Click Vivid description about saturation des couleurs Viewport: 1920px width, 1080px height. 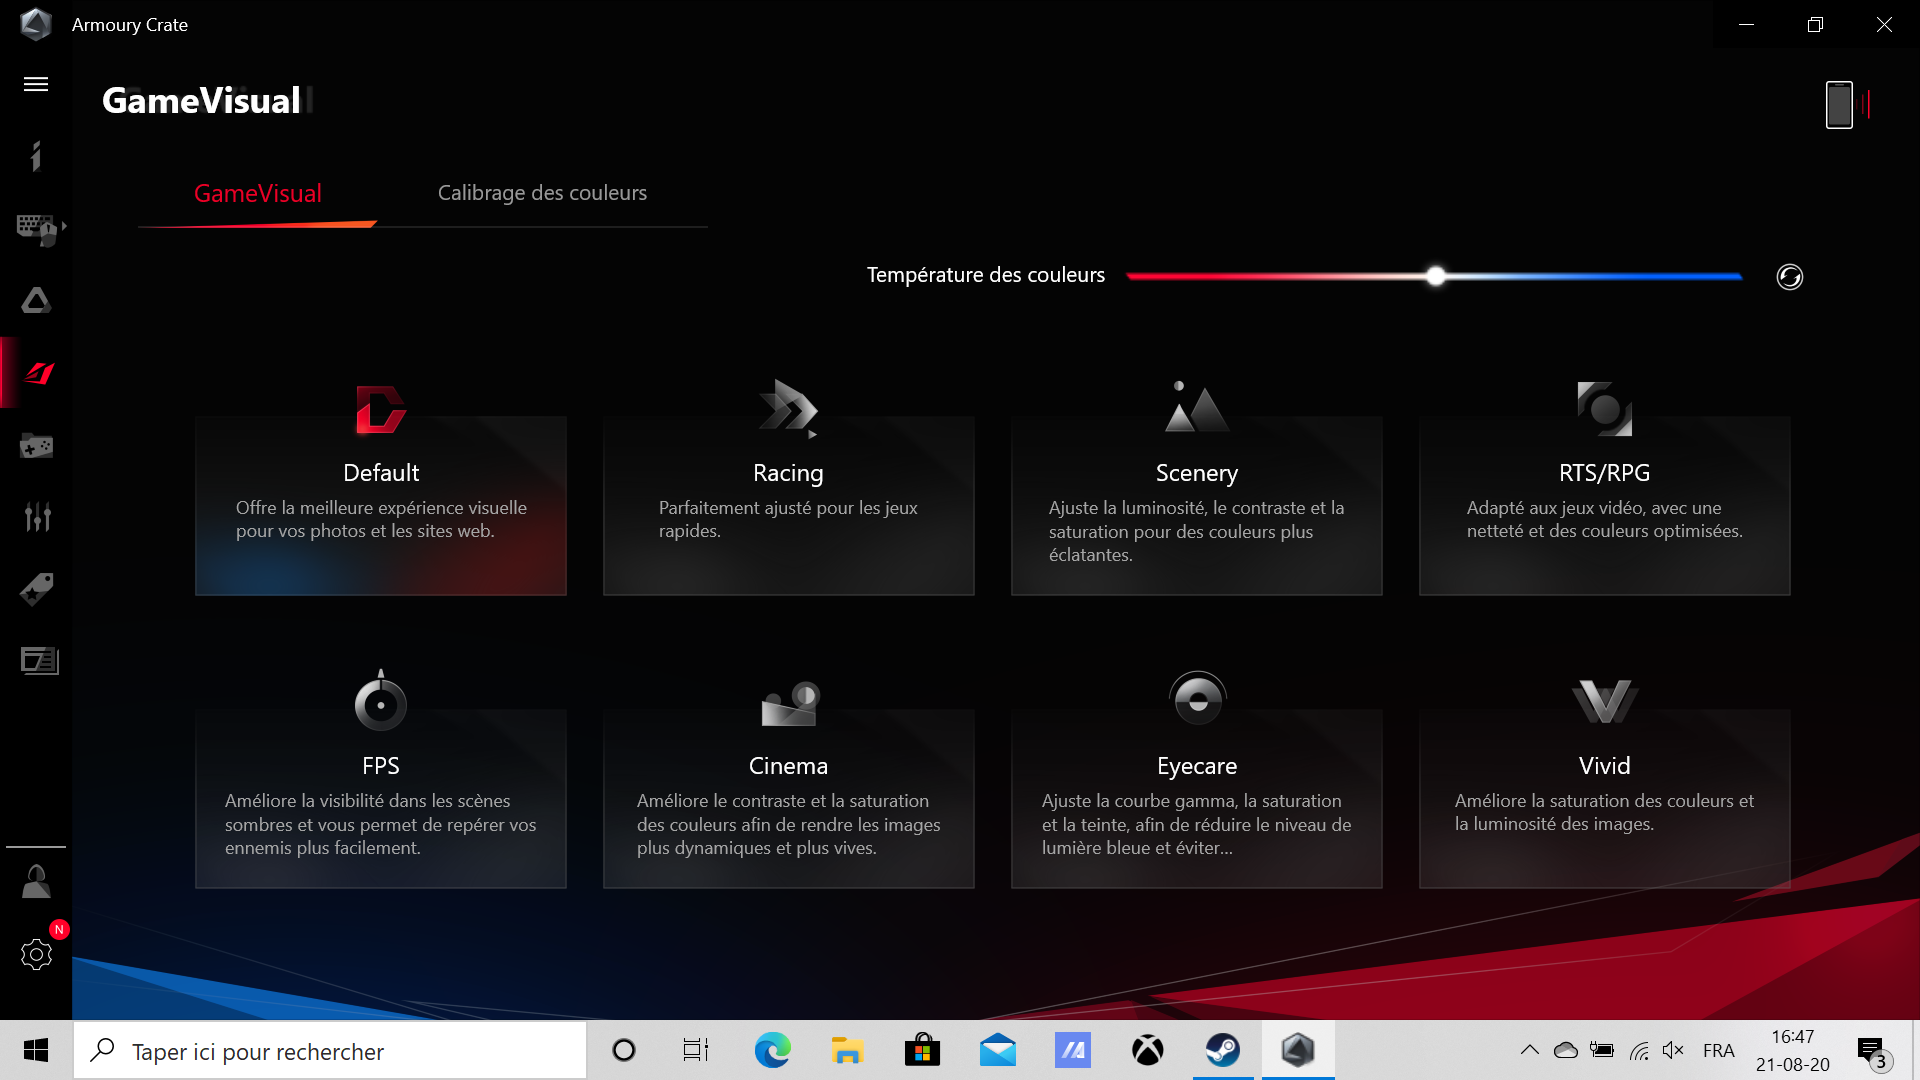point(1604,812)
